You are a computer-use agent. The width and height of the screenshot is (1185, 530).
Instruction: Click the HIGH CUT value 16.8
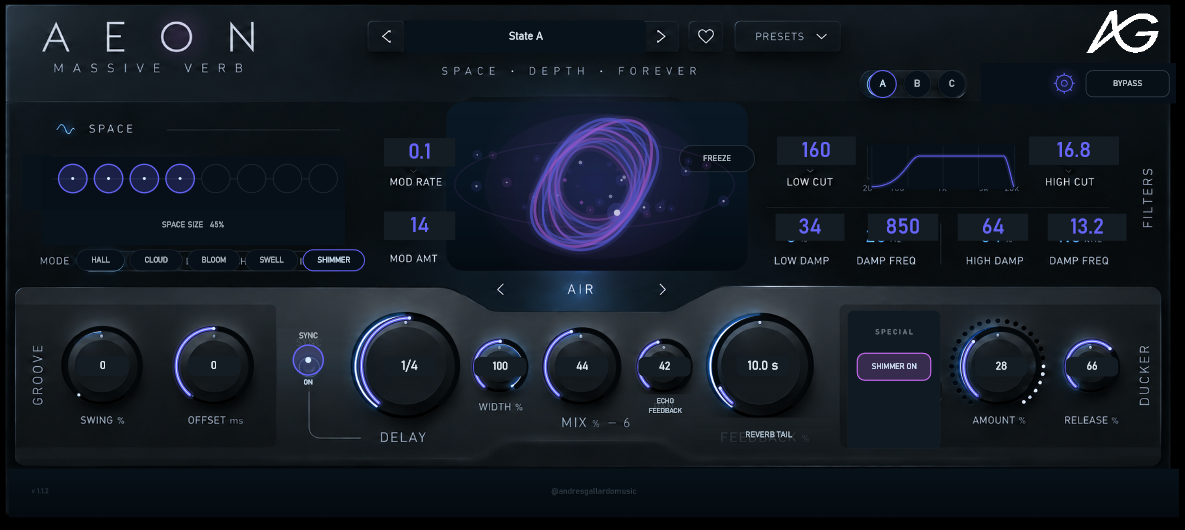1073,150
